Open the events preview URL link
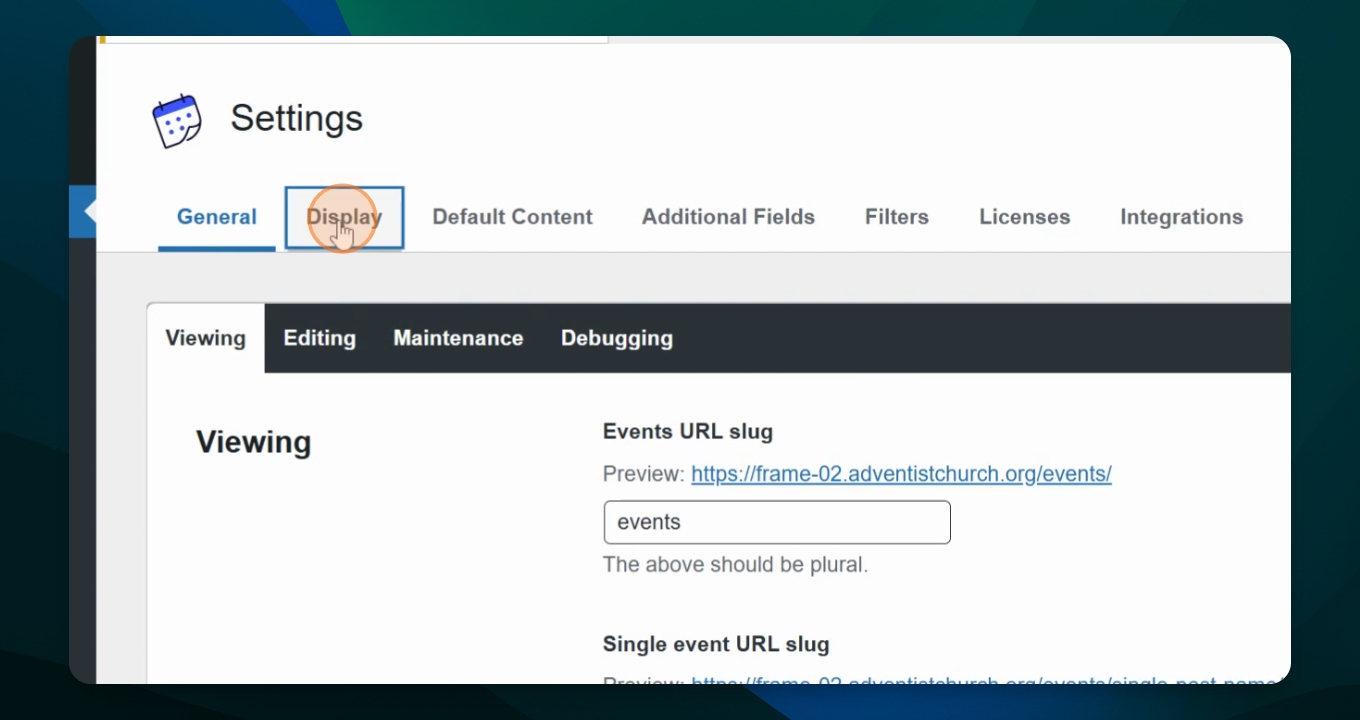This screenshot has width=1360, height=720. 901,474
